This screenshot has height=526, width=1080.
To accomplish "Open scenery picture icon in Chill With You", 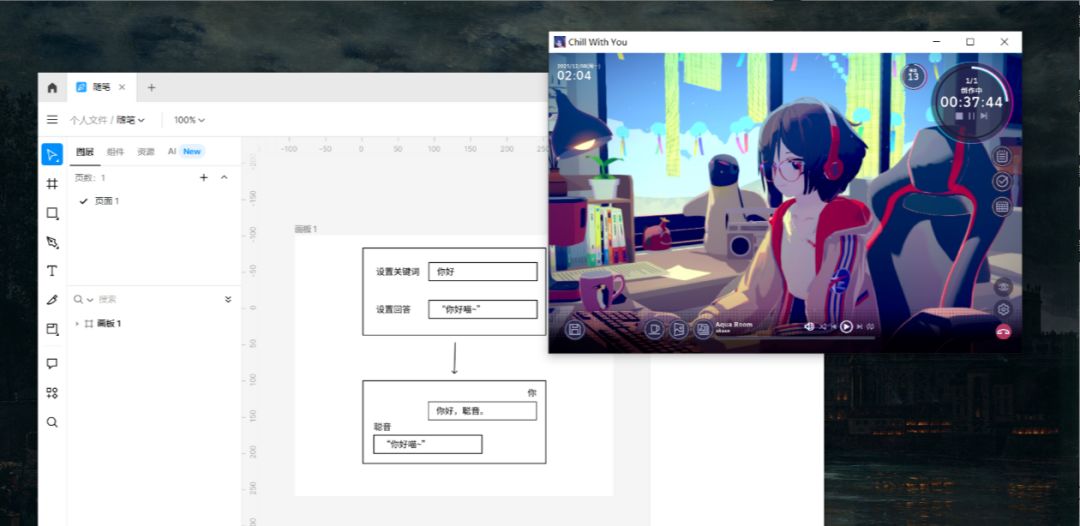I will click(x=678, y=330).
